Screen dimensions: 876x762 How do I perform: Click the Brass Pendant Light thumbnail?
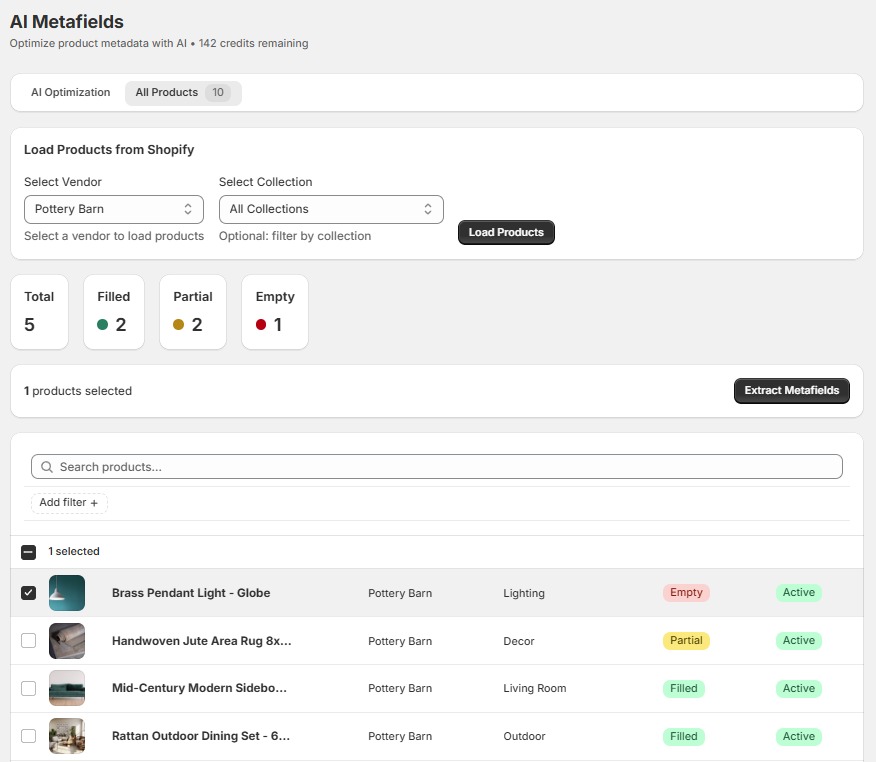(x=67, y=593)
